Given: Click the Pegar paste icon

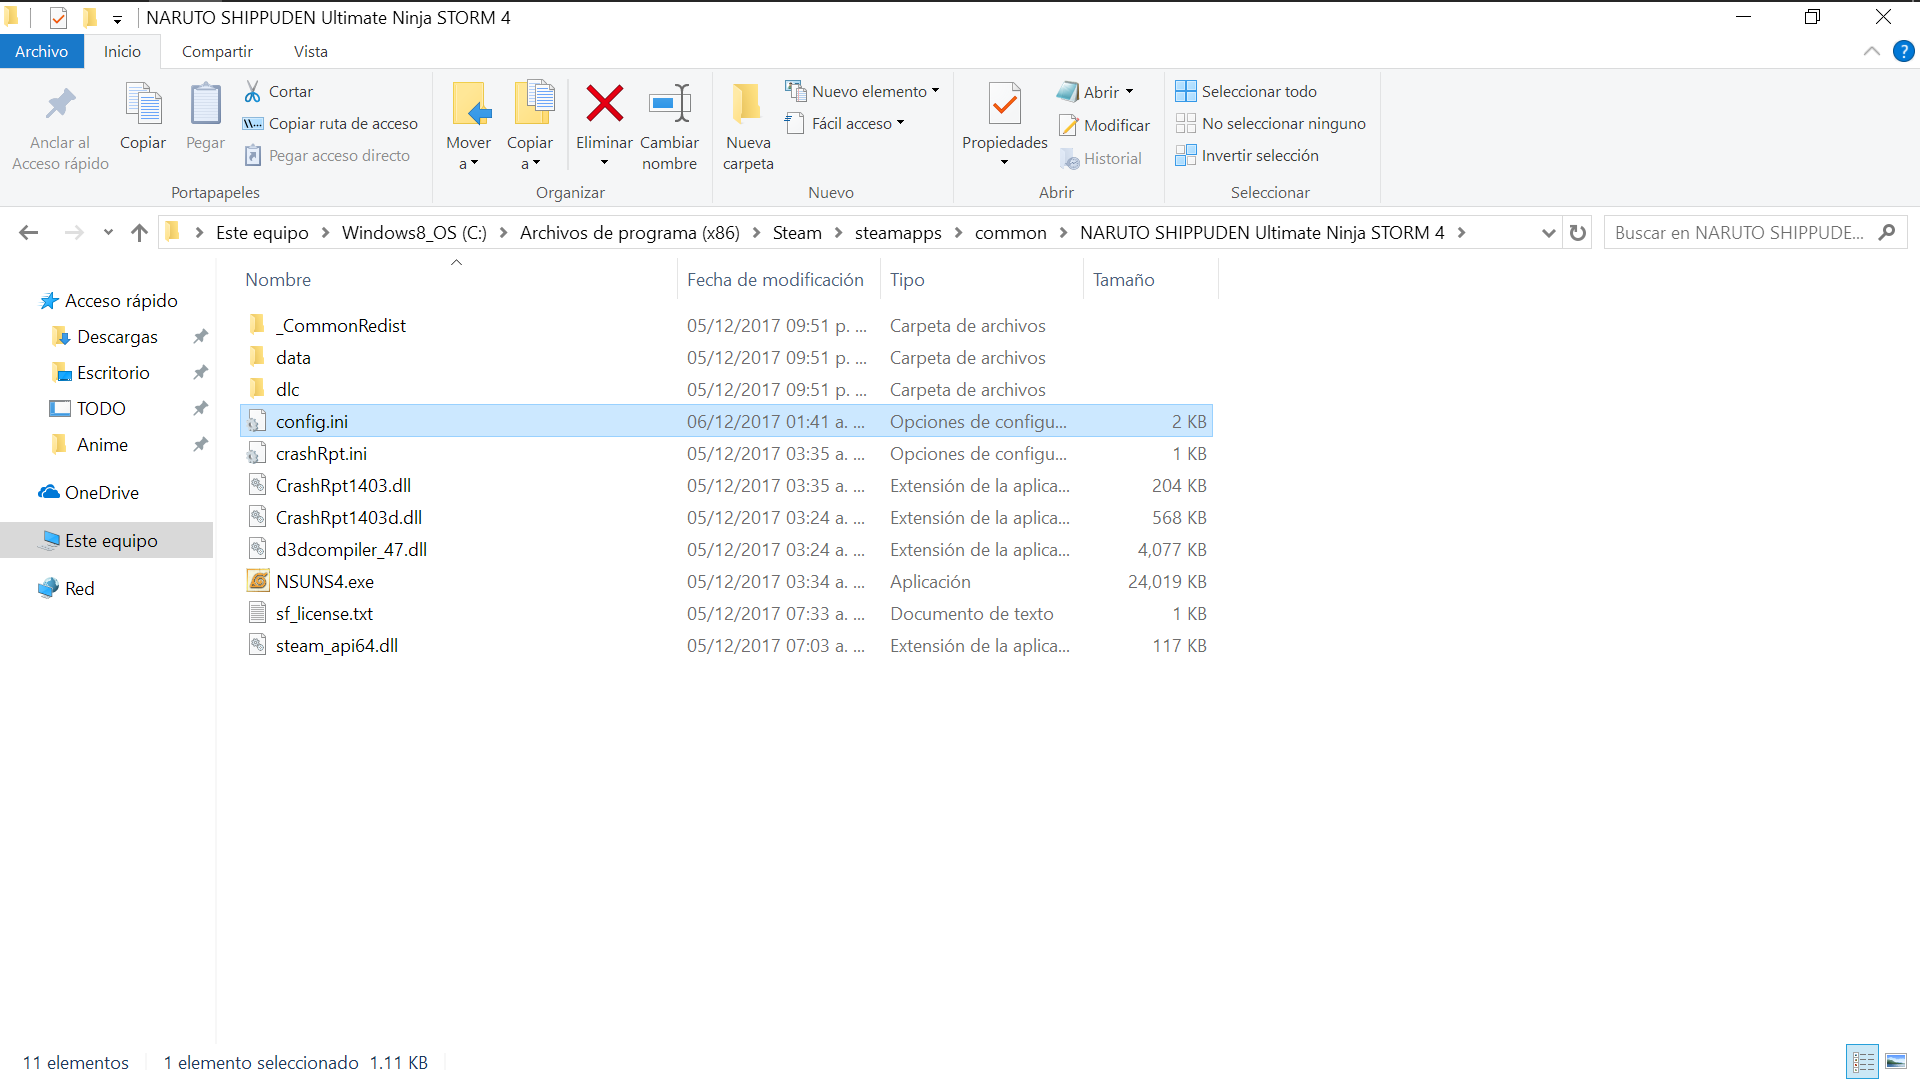Looking at the screenshot, I should pyautogui.click(x=205, y=105).
